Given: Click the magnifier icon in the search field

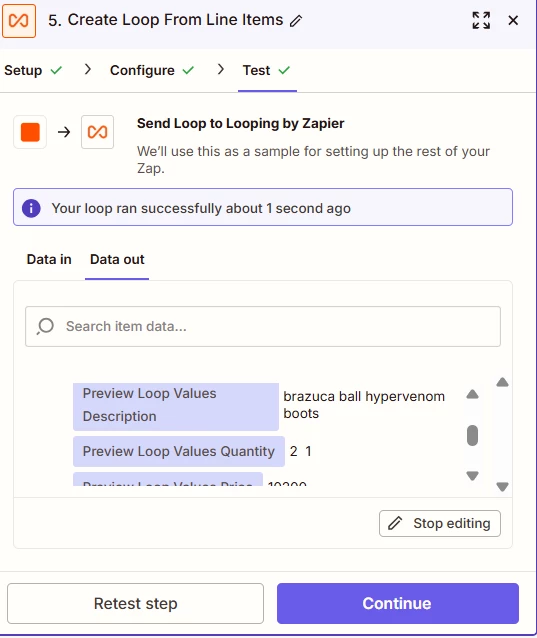Looking at the screenshot, I should [x=45, y=326].
